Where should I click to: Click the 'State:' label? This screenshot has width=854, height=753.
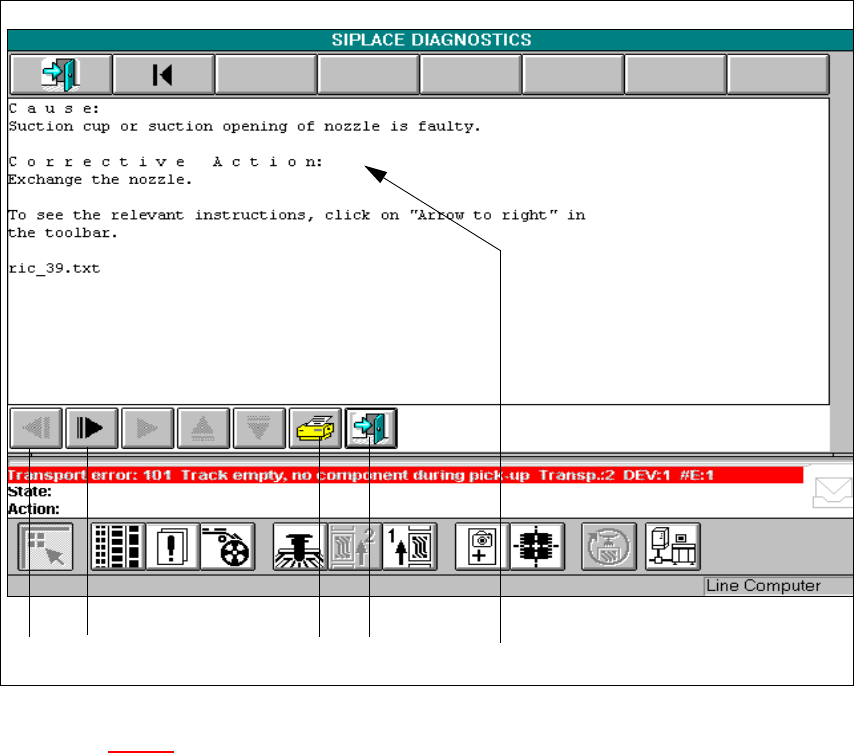pyautogui.click(x=29, y=492)
